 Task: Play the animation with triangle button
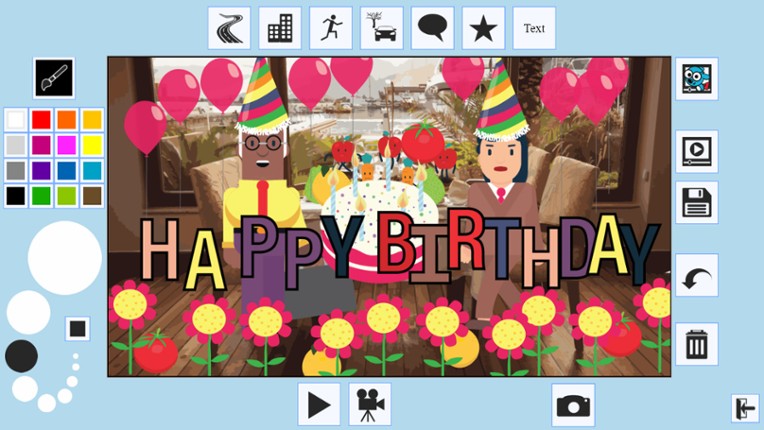click(319, 405)
